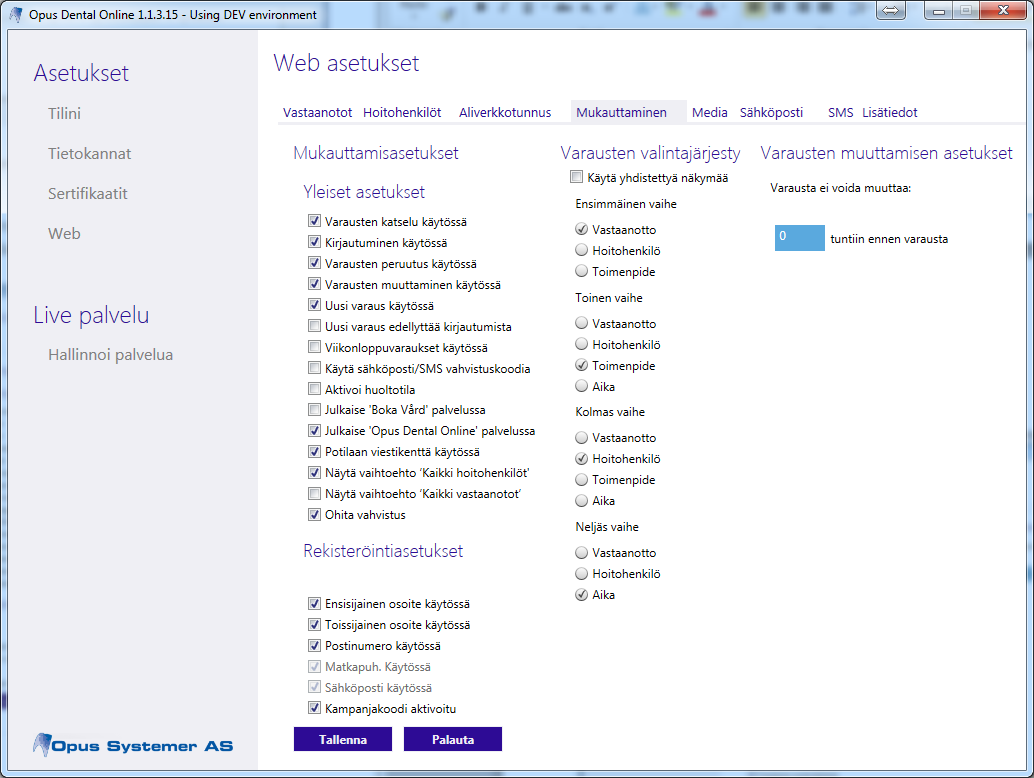
Task: Select Vastaanotto under Kolmas vaihe
Action: point(582,437)
